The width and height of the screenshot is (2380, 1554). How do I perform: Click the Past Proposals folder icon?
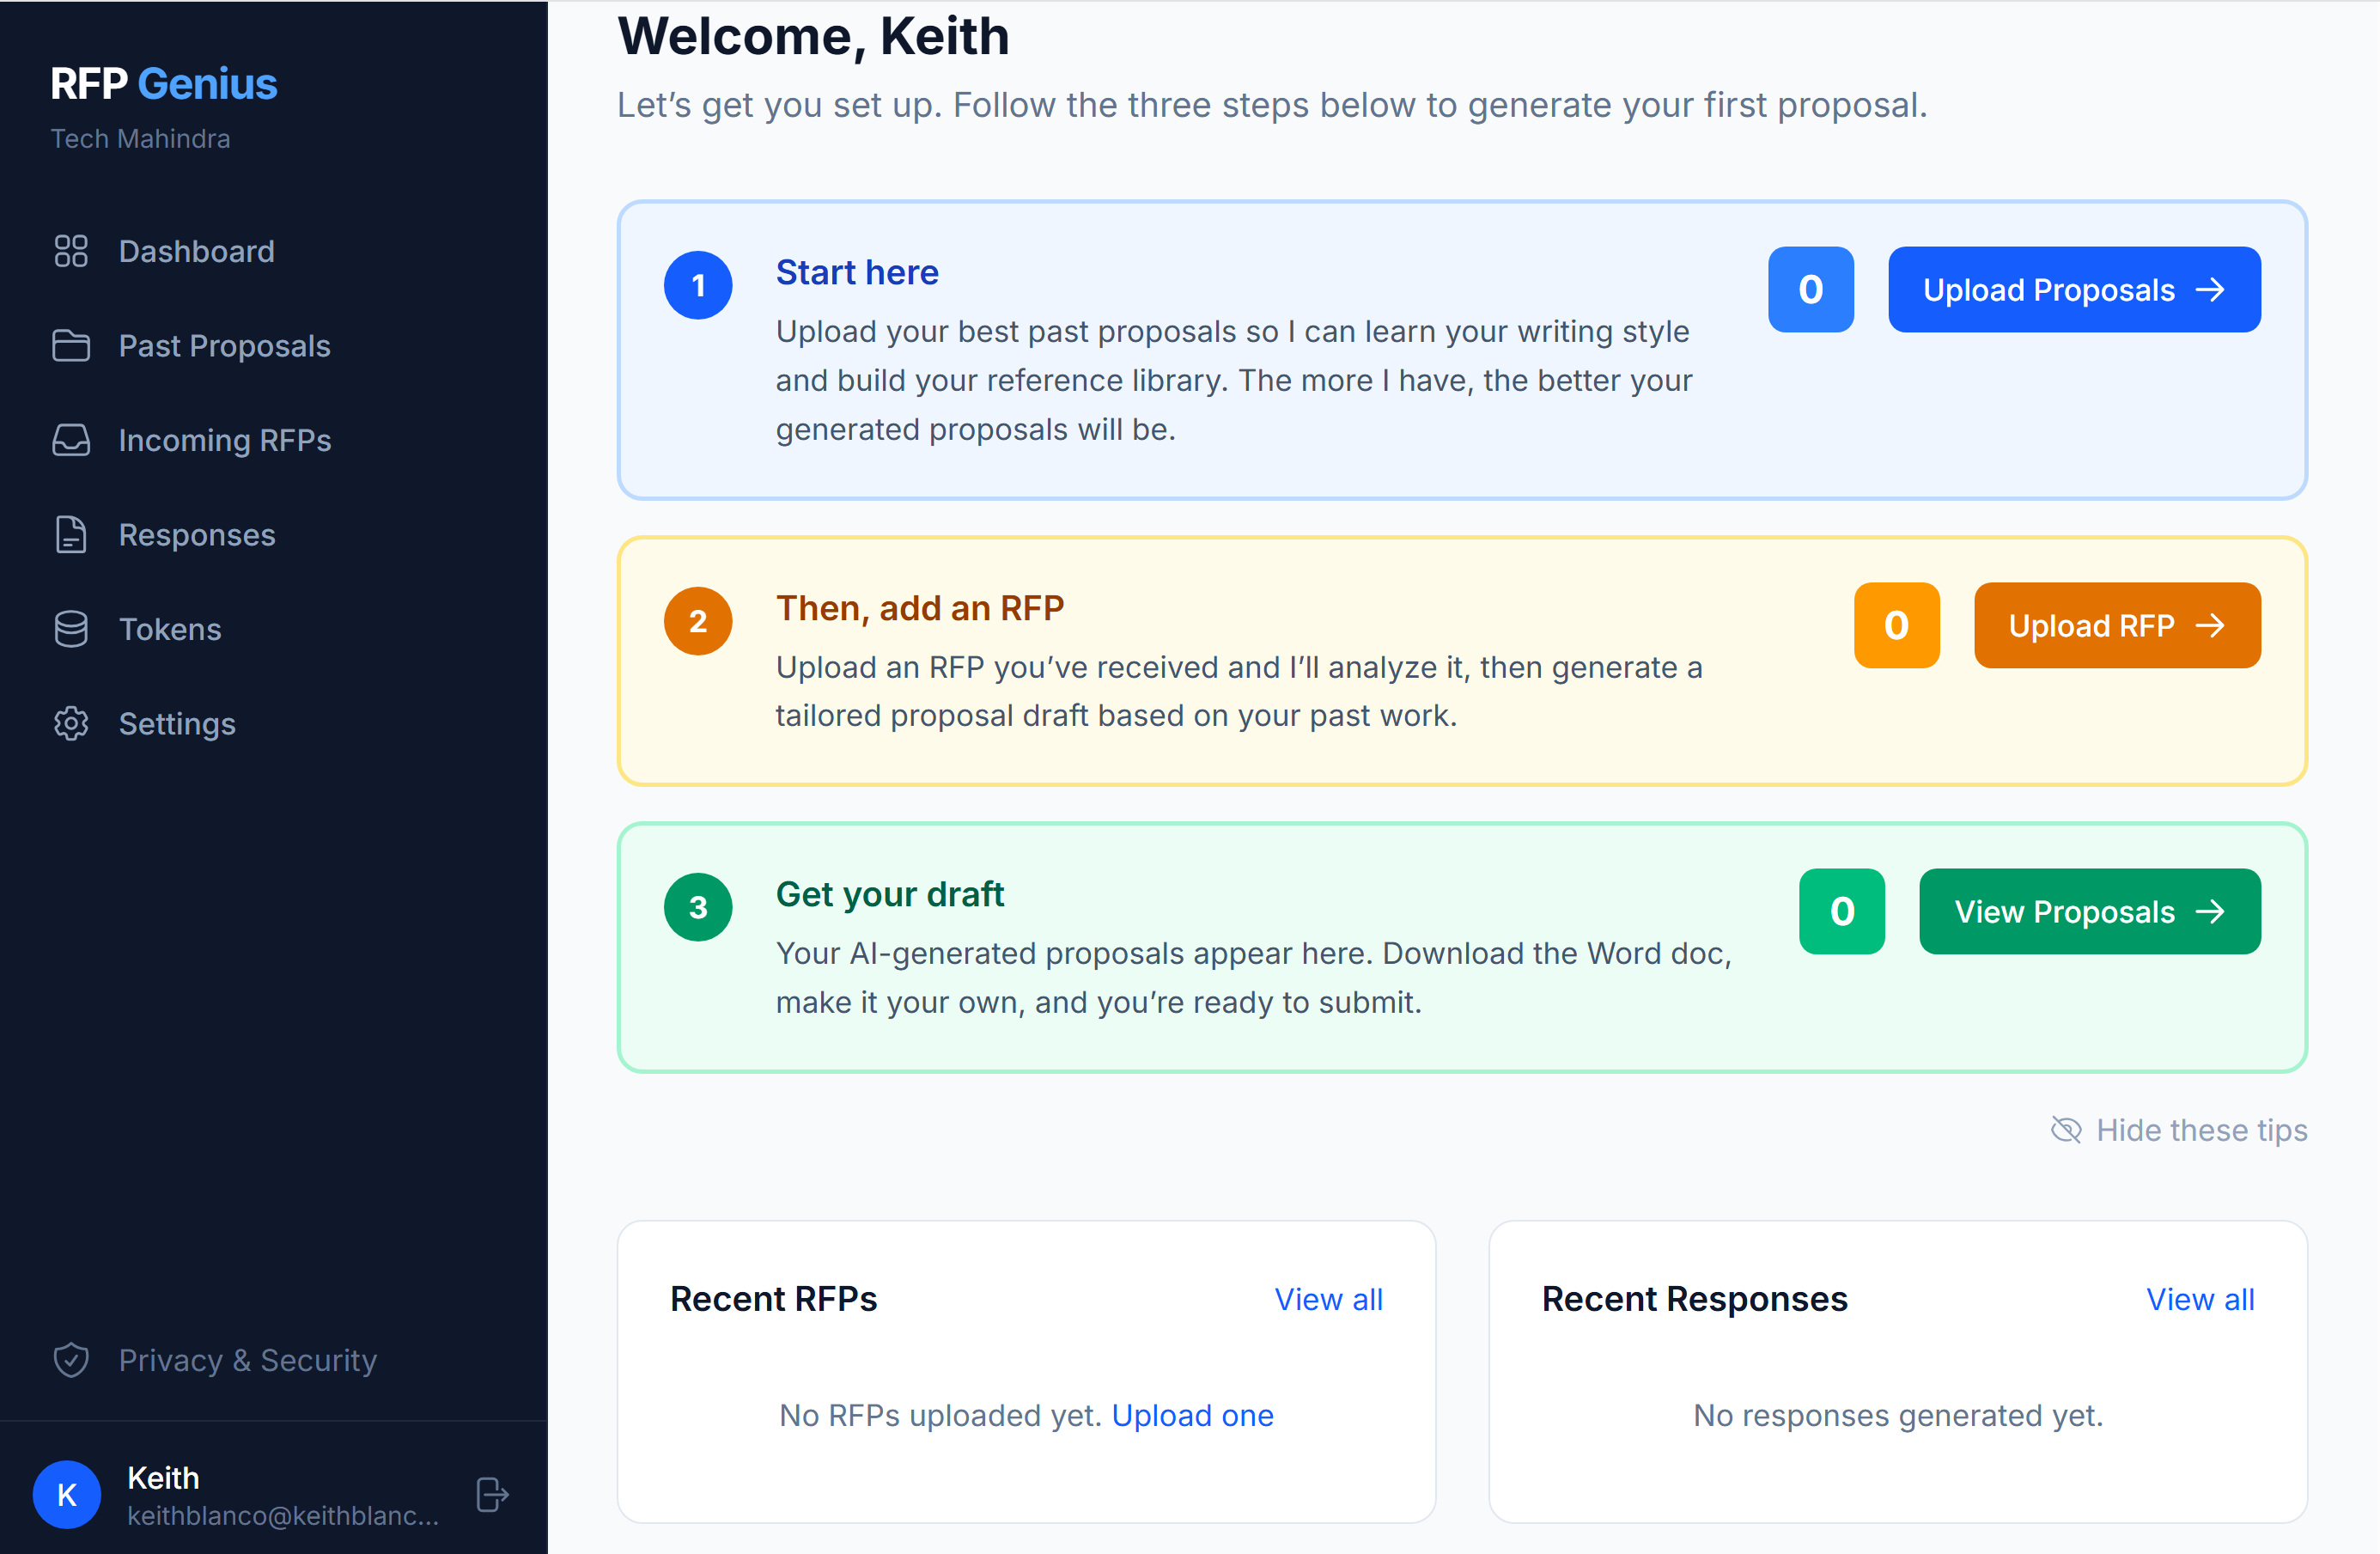point(70,346)
